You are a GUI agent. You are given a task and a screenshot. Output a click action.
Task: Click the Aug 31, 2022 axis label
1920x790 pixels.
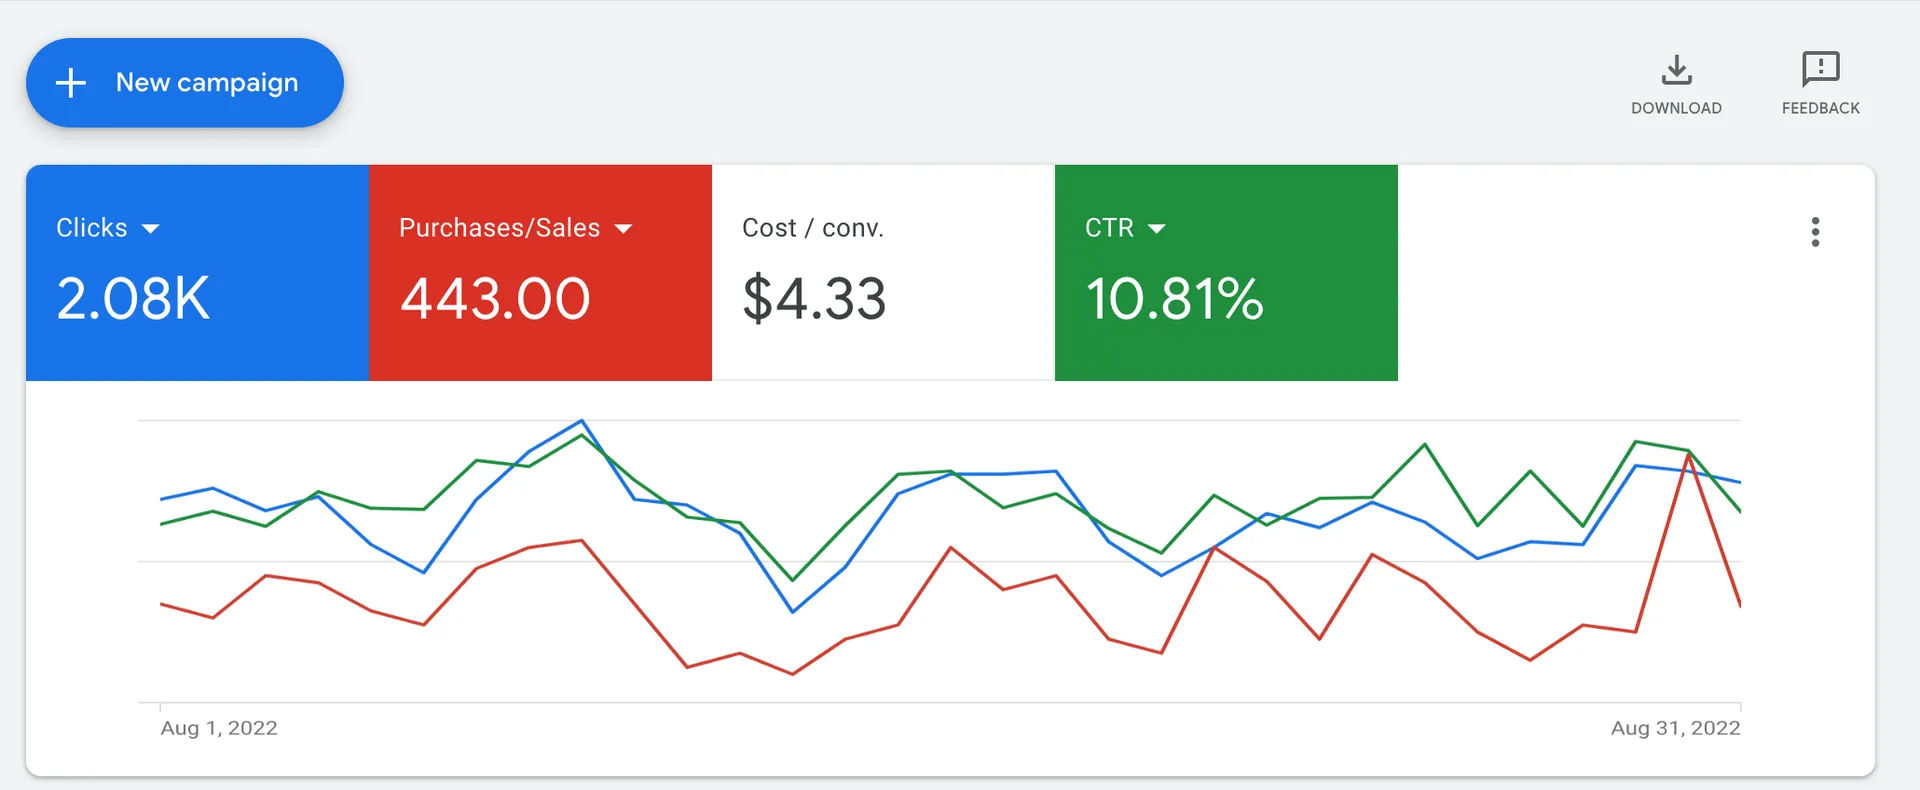pos(1675,728)
